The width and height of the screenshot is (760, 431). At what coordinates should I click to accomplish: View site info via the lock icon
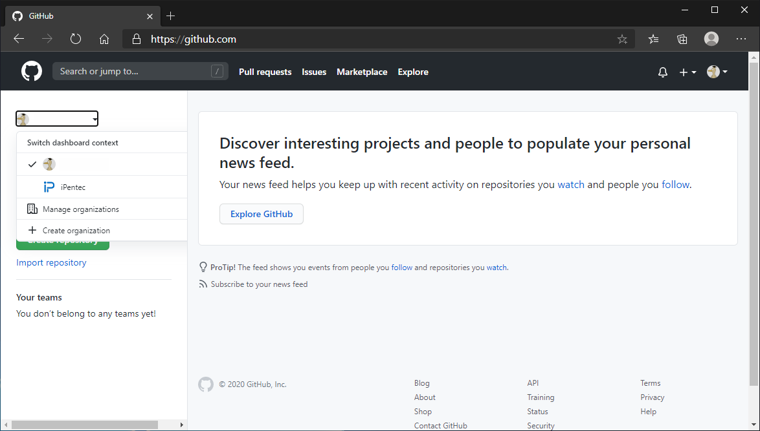click(137, 39)
